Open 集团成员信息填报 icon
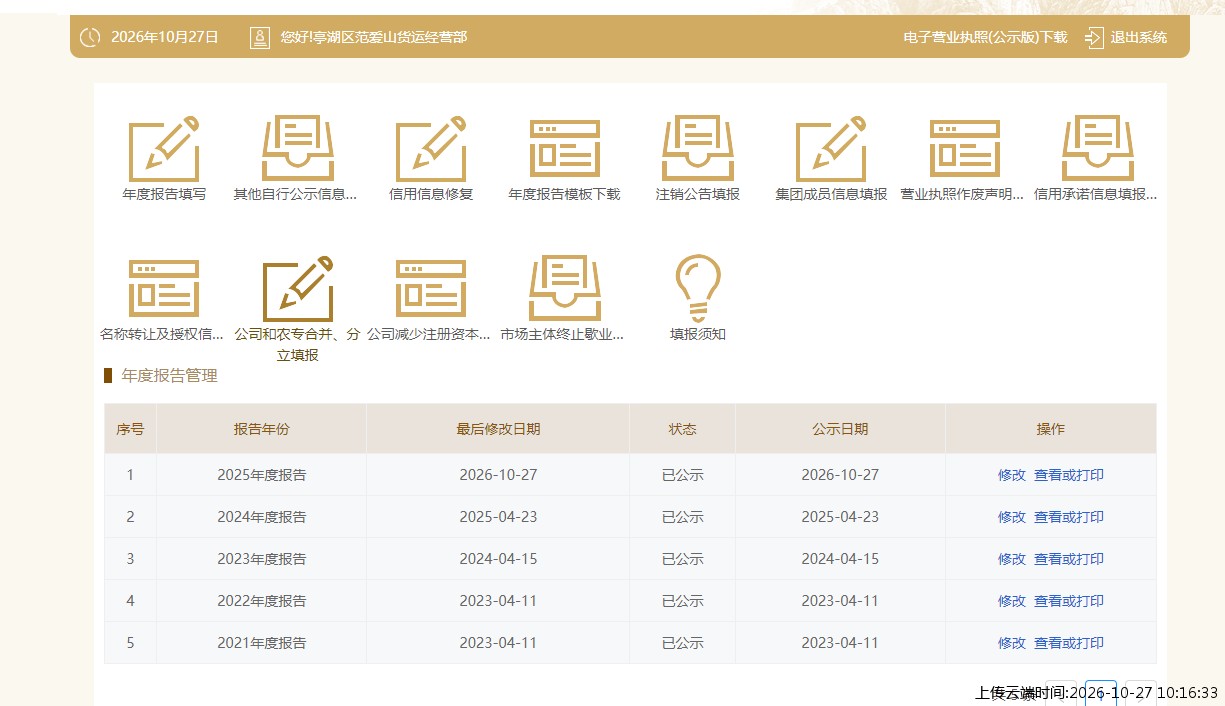Screen dimensions: 1225x706 (831, 149)
